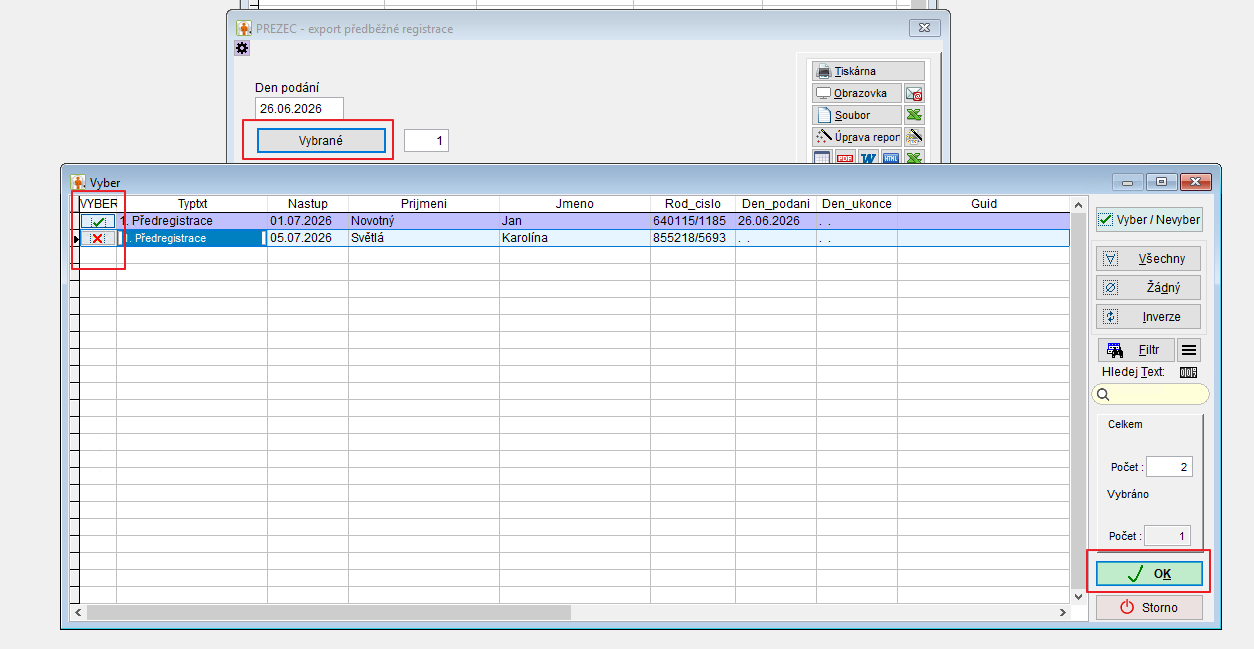Click horizontal scrollbar right arrow
This screenshot has width=1254, height=649.
[x=1063, y=612]
